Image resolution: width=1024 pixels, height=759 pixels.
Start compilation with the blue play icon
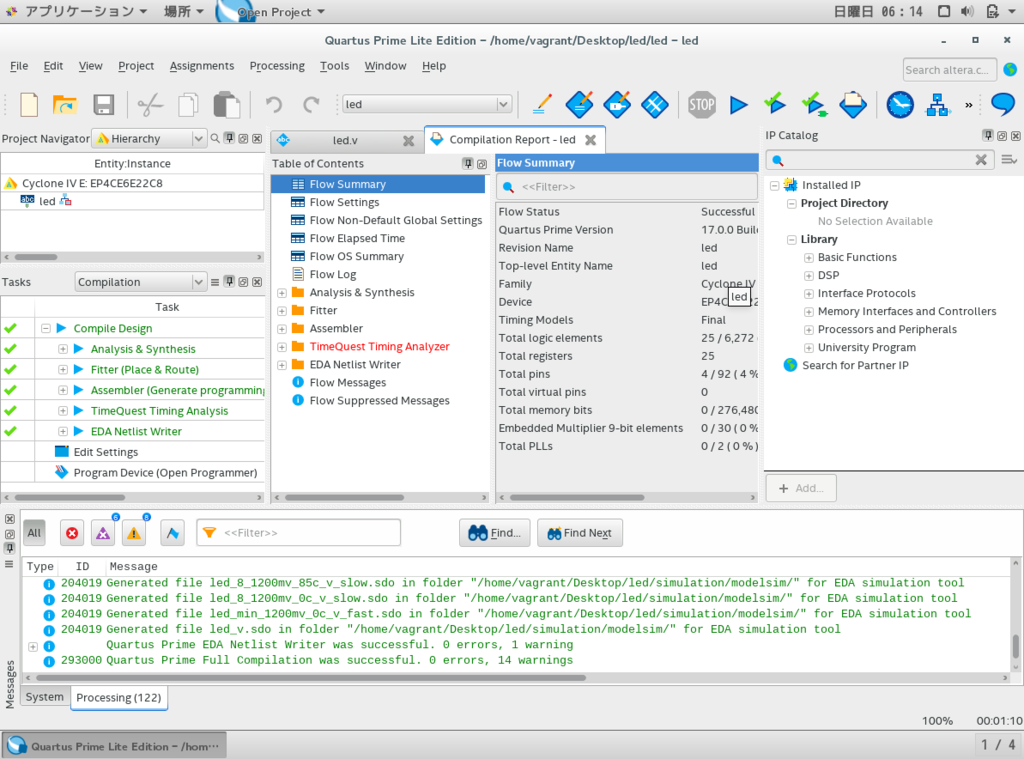coord(739,105)
